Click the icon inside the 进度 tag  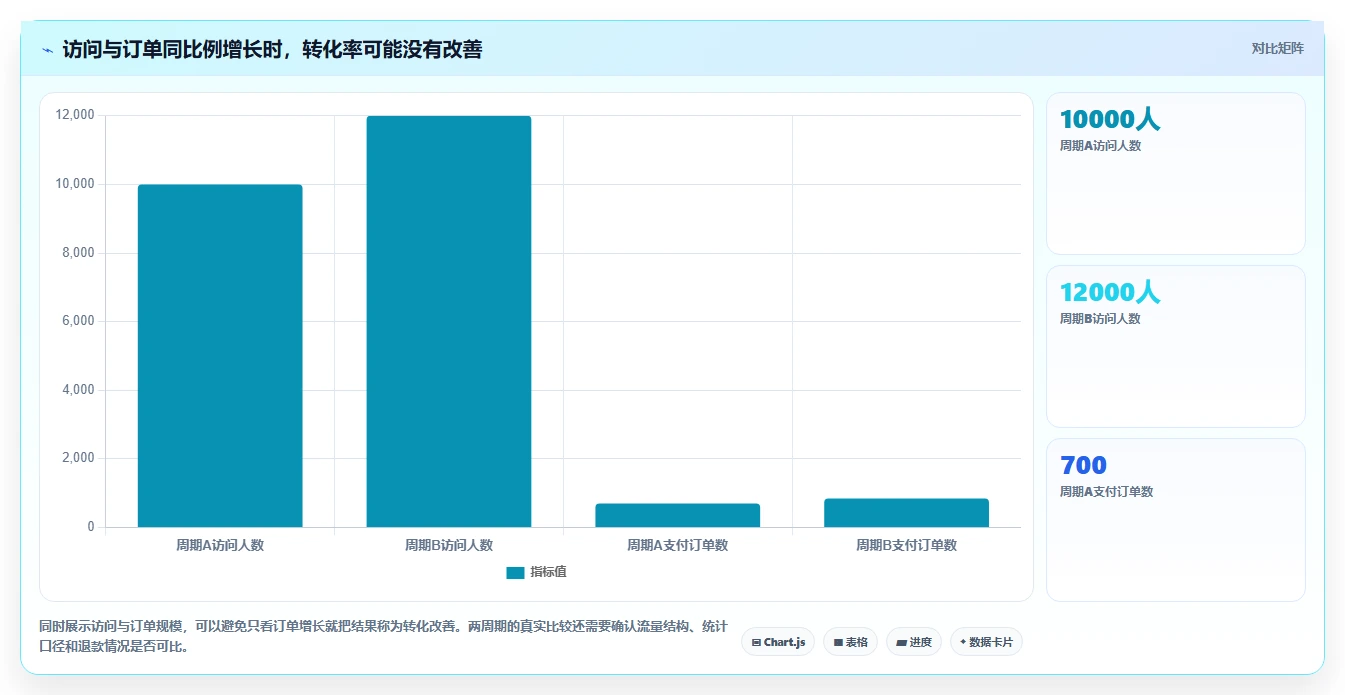(x=901, y=643)
